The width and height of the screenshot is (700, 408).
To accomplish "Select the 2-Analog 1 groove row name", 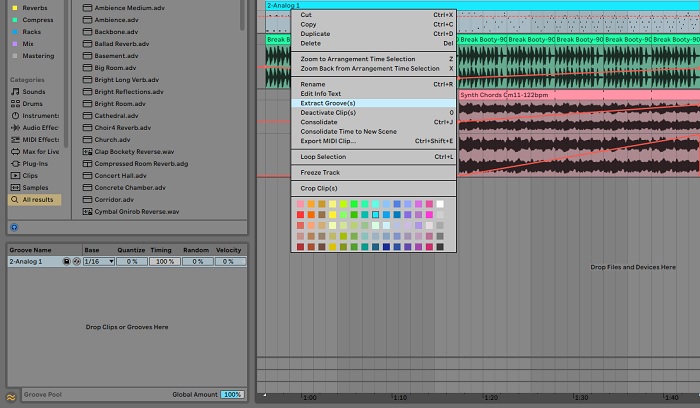I will coord(26,262).
